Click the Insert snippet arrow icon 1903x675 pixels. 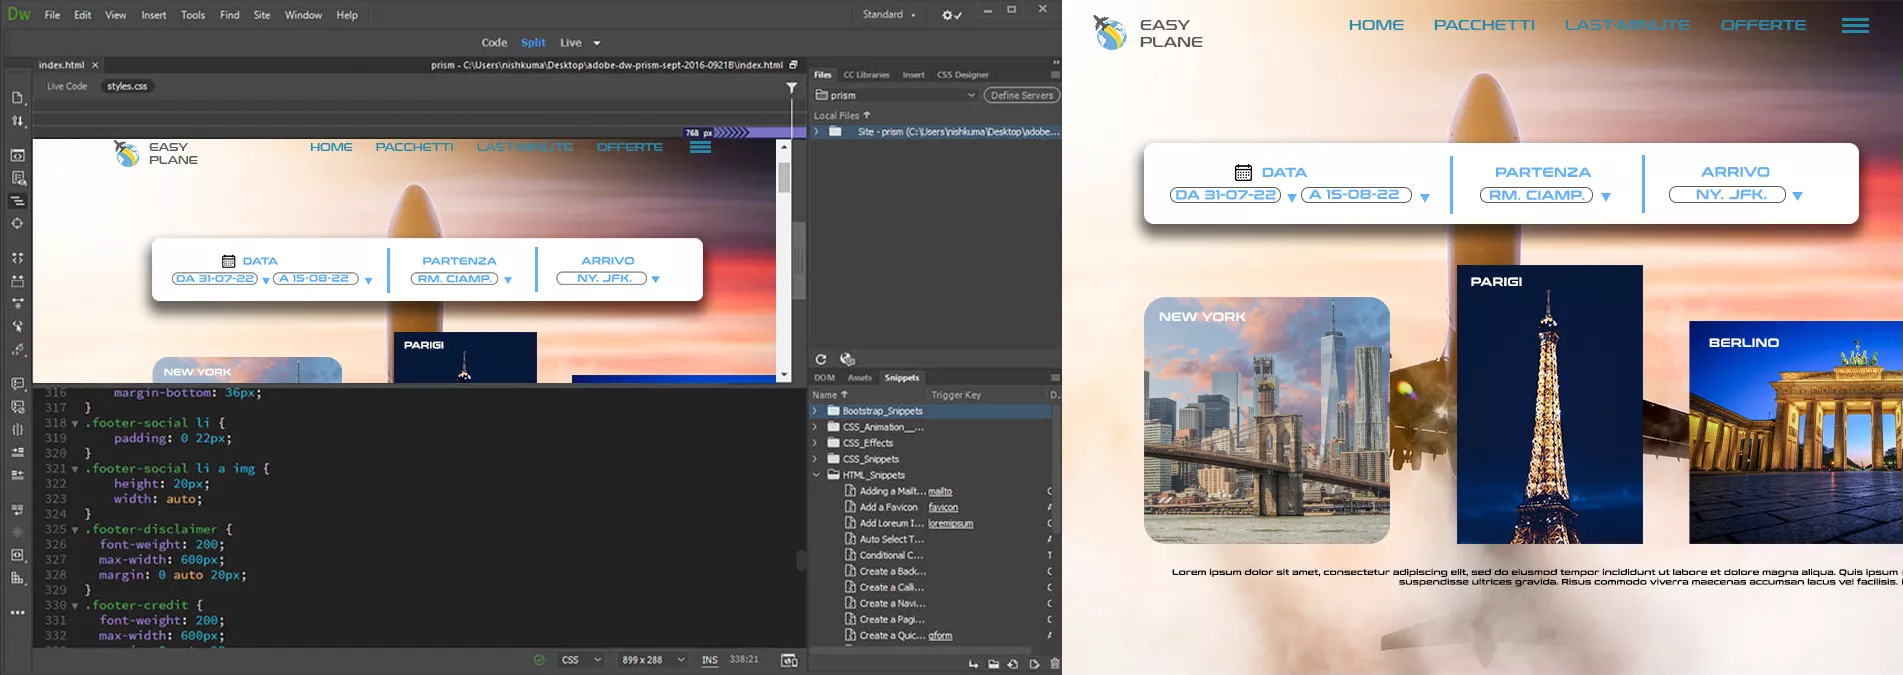click(x=973, y=663)
